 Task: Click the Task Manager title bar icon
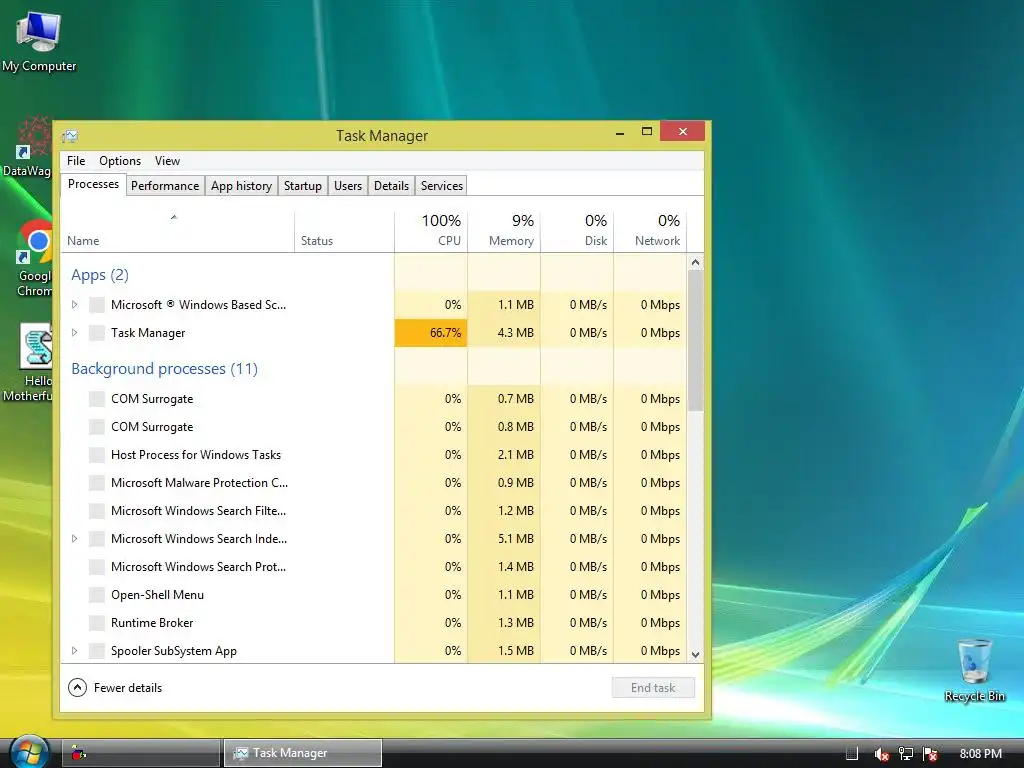click(x=71, y=136)
